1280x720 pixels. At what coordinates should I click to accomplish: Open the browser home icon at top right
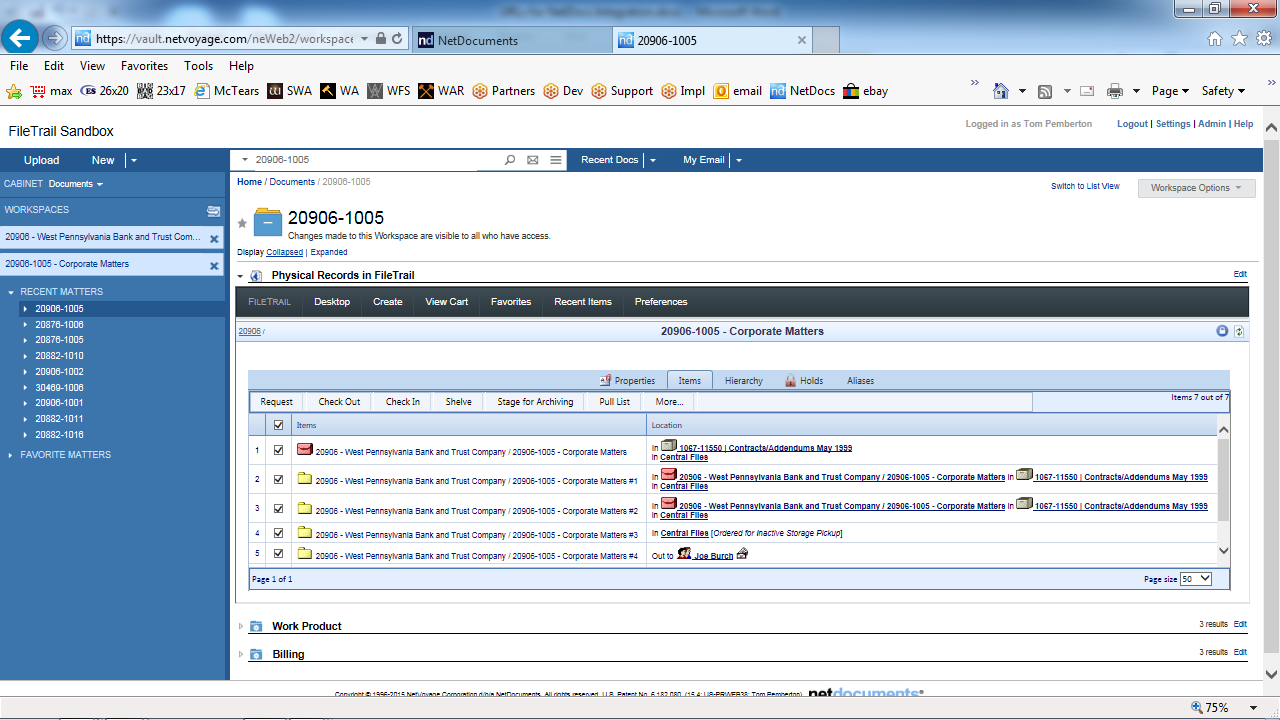(x=1215, y=39)
